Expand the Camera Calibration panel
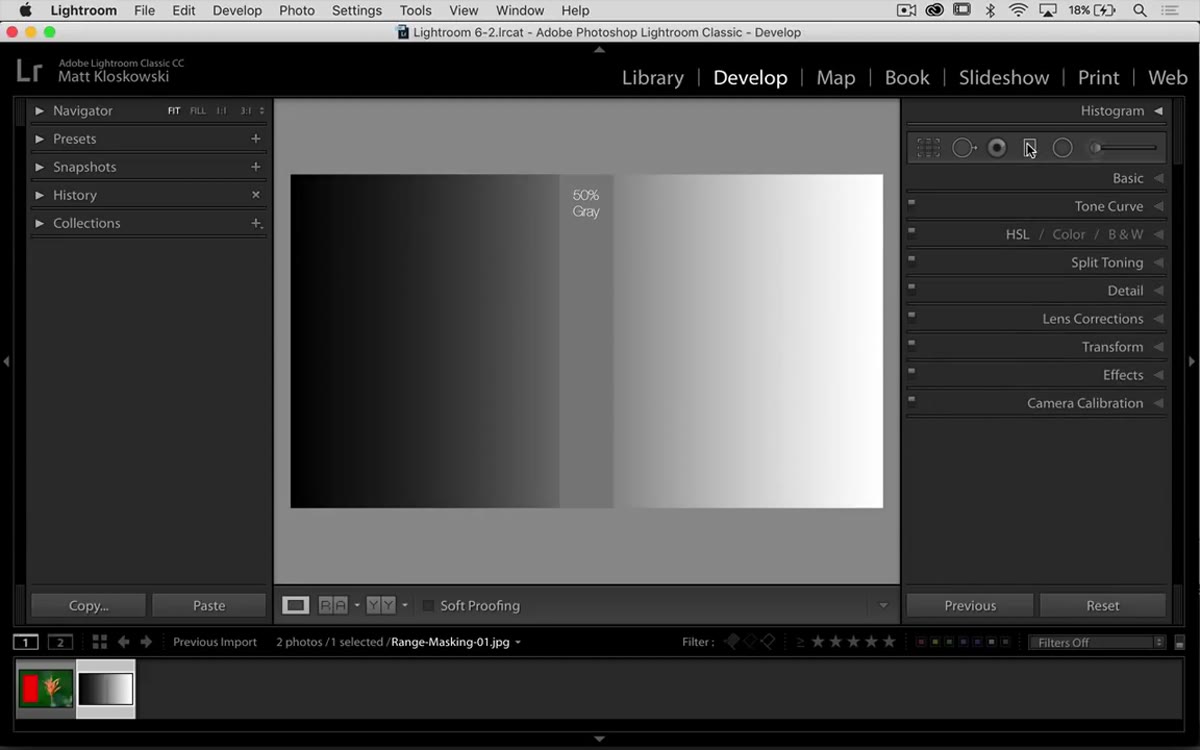Viewport: 1200px width, 750px height. (x=1159, y=403)
